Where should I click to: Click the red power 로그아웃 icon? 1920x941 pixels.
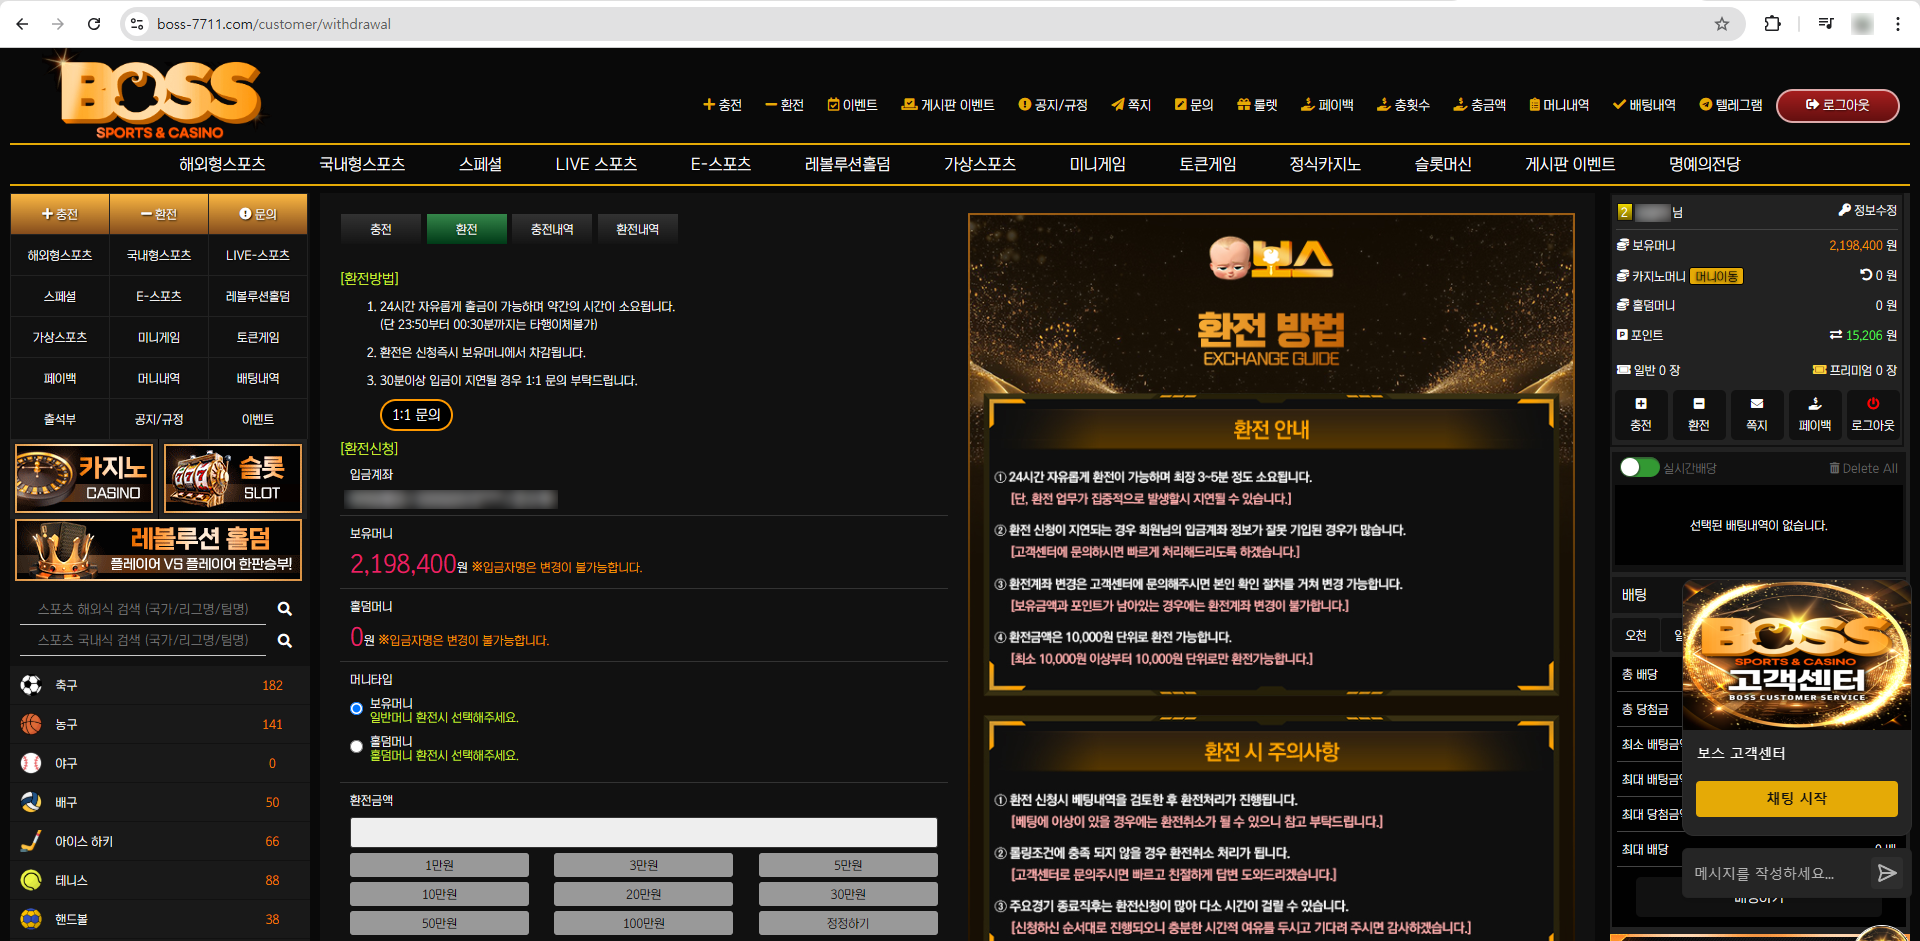pos(1873,404)
